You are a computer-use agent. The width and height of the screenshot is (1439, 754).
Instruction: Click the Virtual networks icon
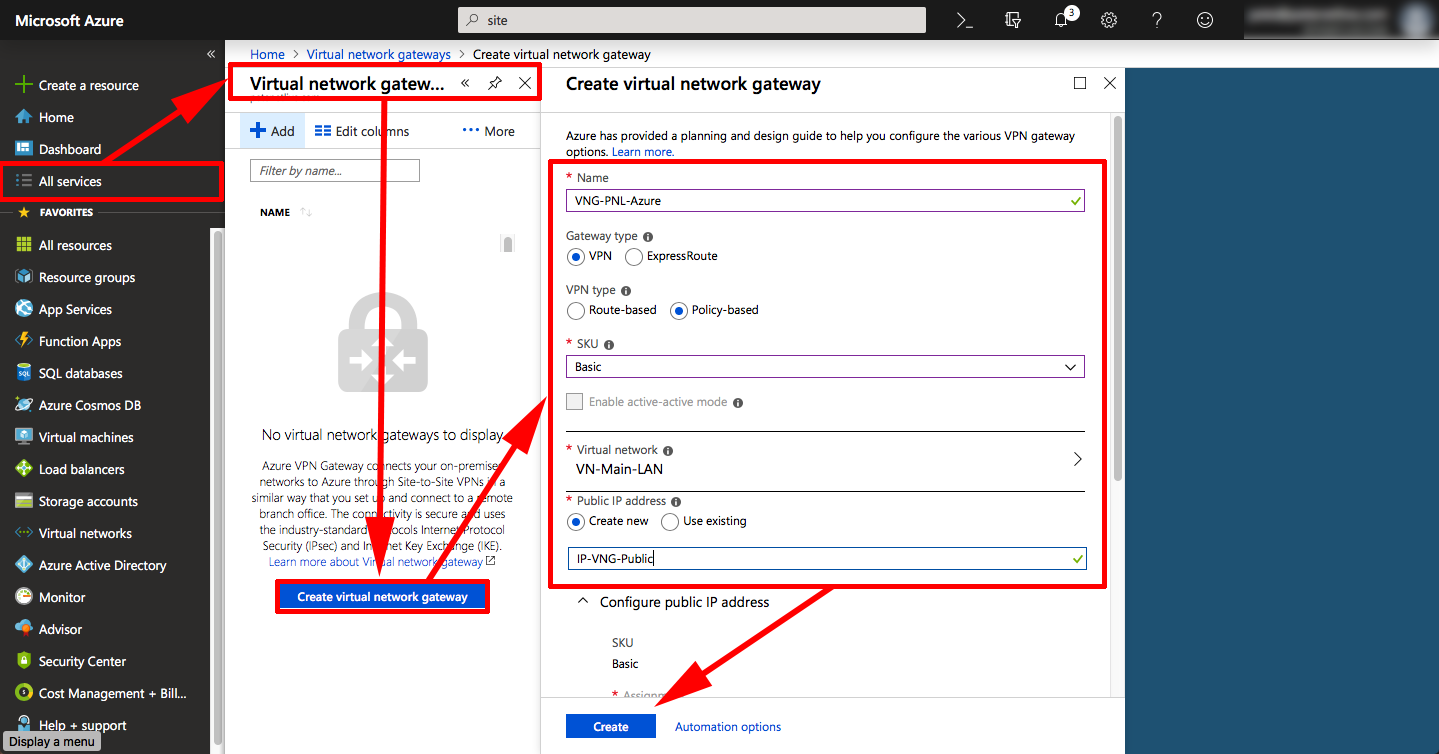(x=24, y=533)
